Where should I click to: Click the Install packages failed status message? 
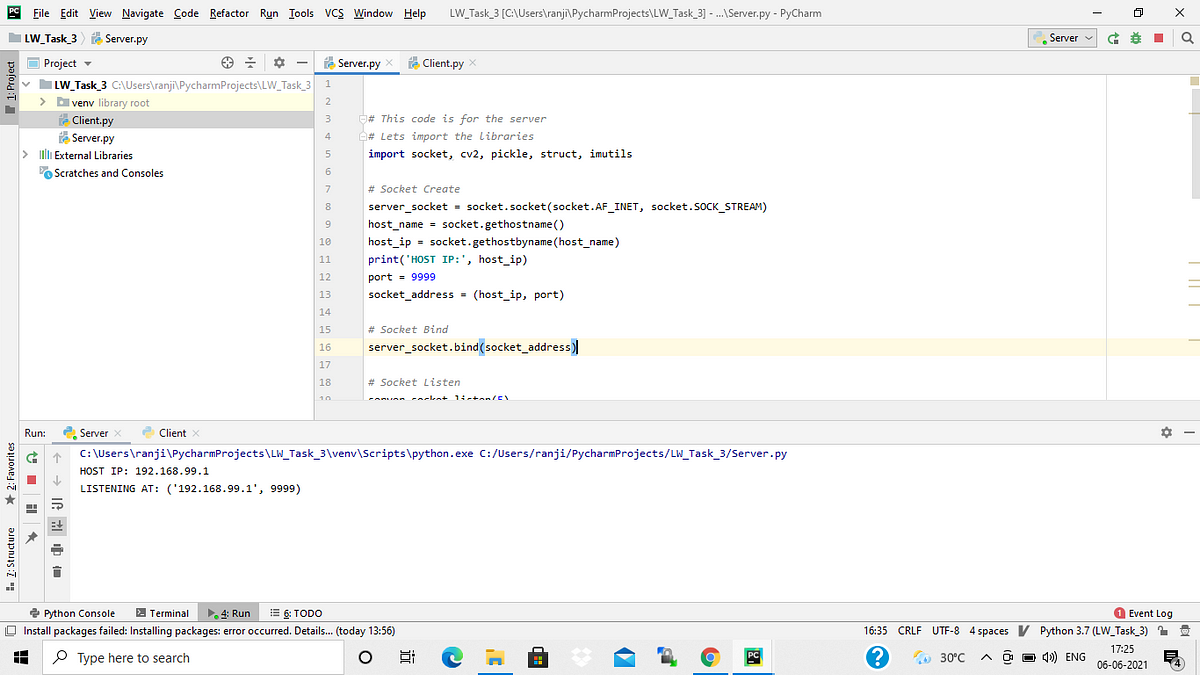click(x=209, y=631)
